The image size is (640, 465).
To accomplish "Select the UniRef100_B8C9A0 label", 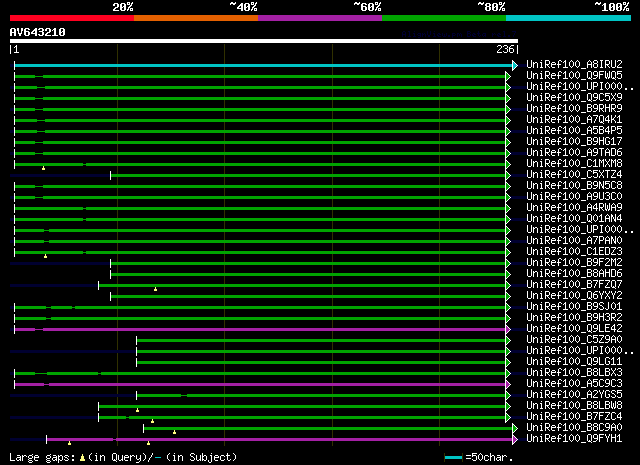I will pos(574,427).
